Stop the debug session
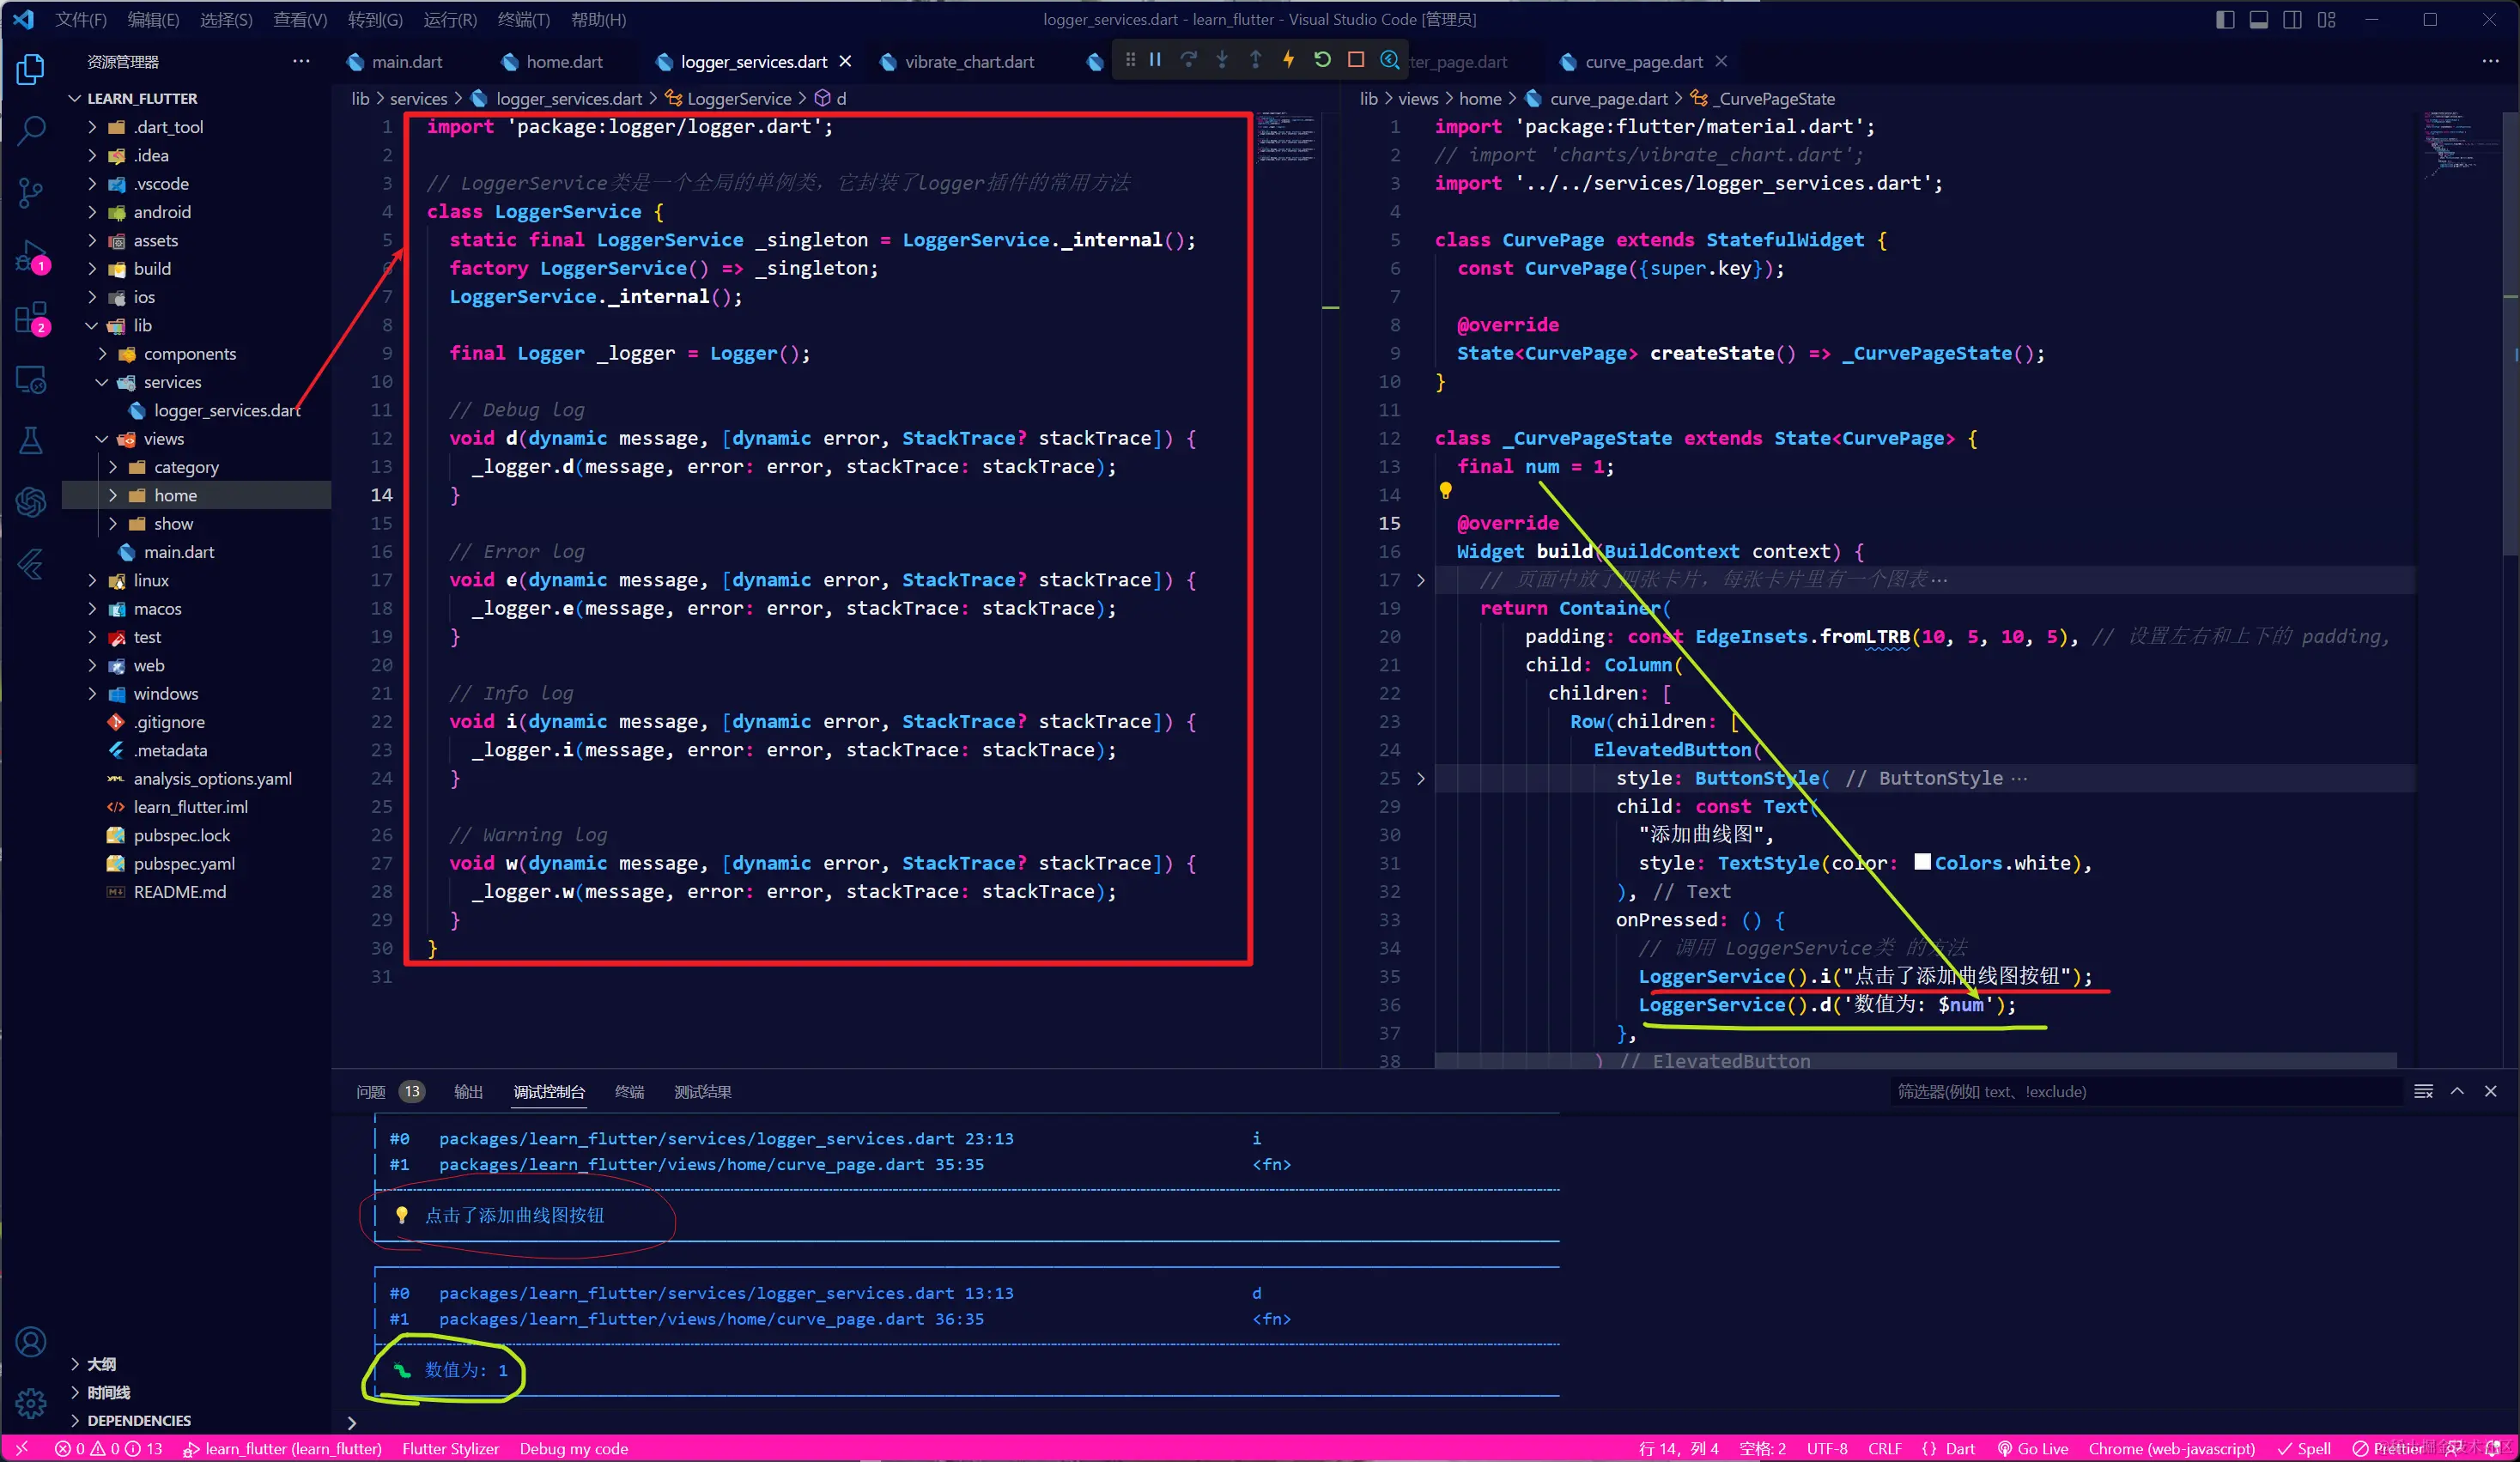 click(1356, 60)
